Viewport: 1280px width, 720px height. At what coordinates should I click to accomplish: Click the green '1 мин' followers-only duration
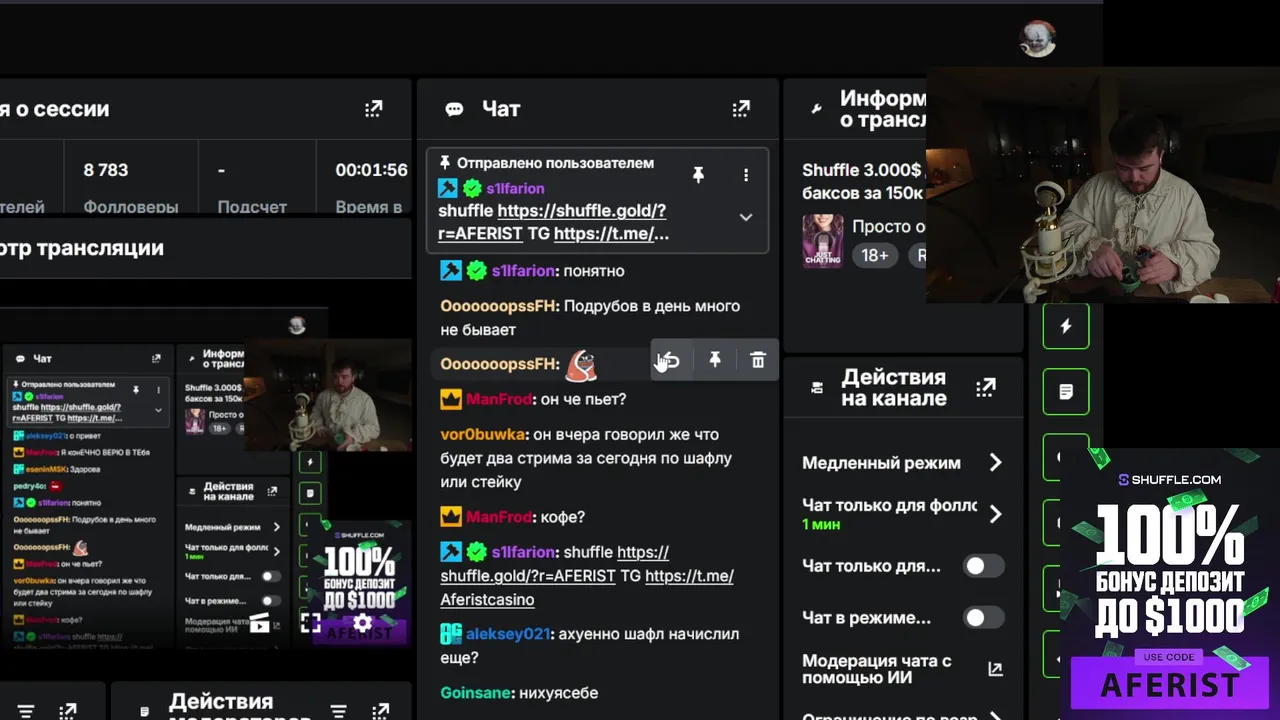821,525
